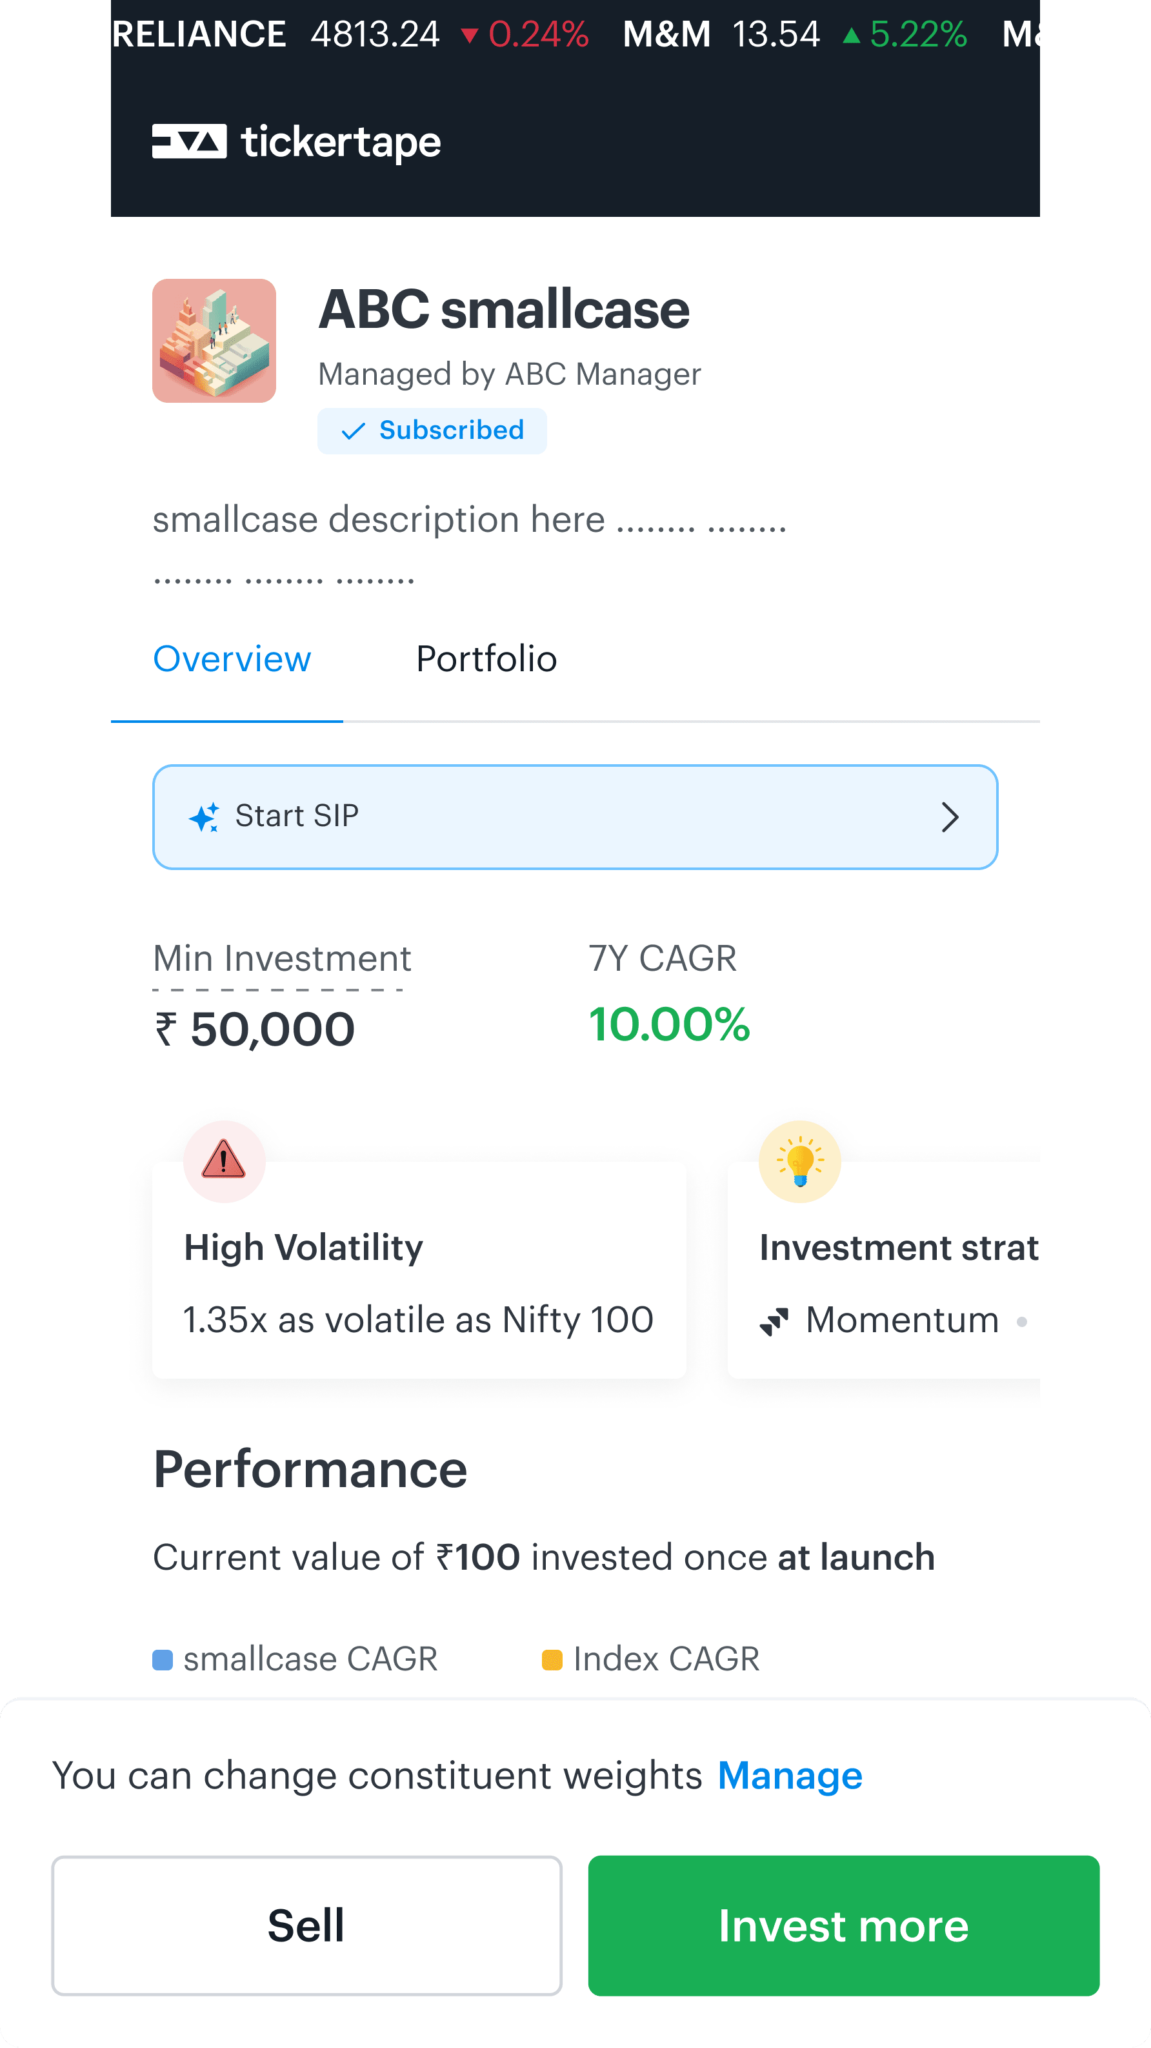
Task: Select the ABC smallcase thumbnail image
Action: point(213,340)
